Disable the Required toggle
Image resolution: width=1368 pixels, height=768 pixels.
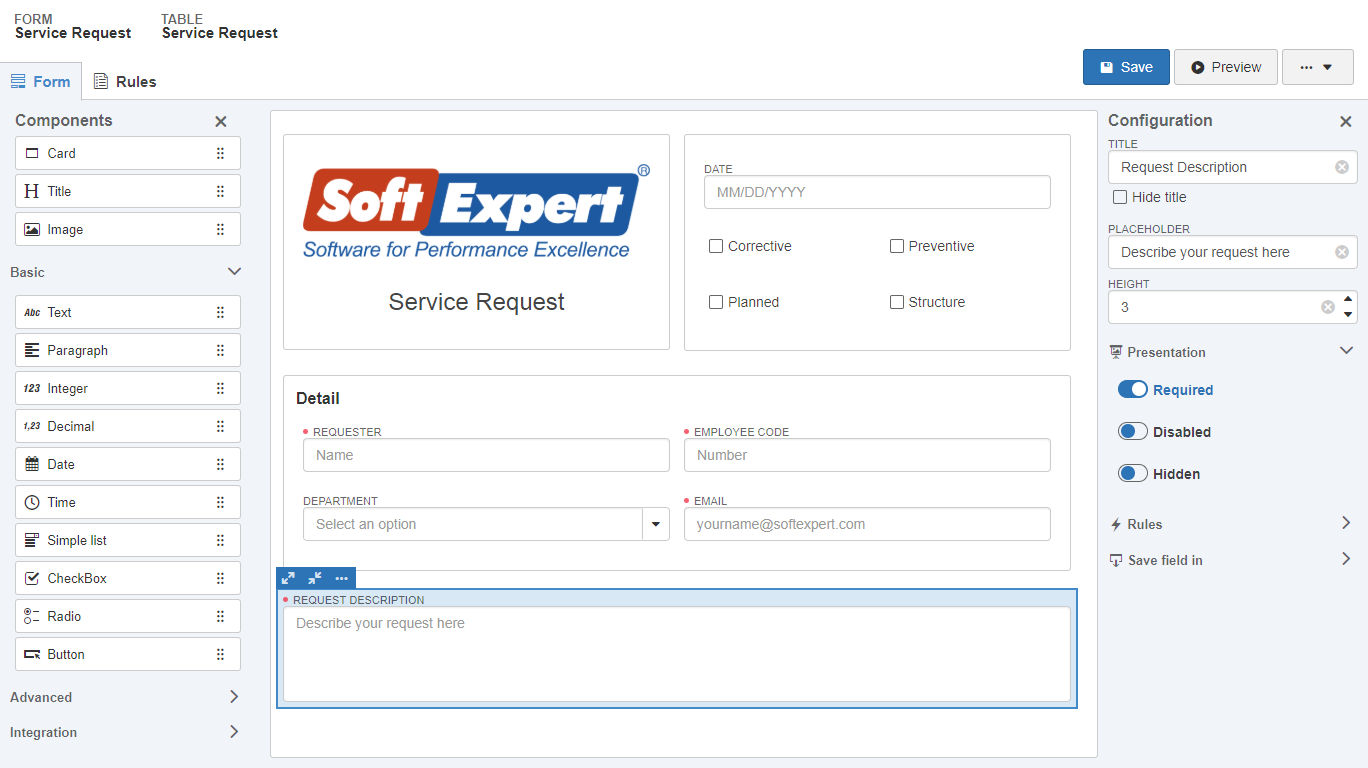pyautogui.click(x=1133, y=389)
